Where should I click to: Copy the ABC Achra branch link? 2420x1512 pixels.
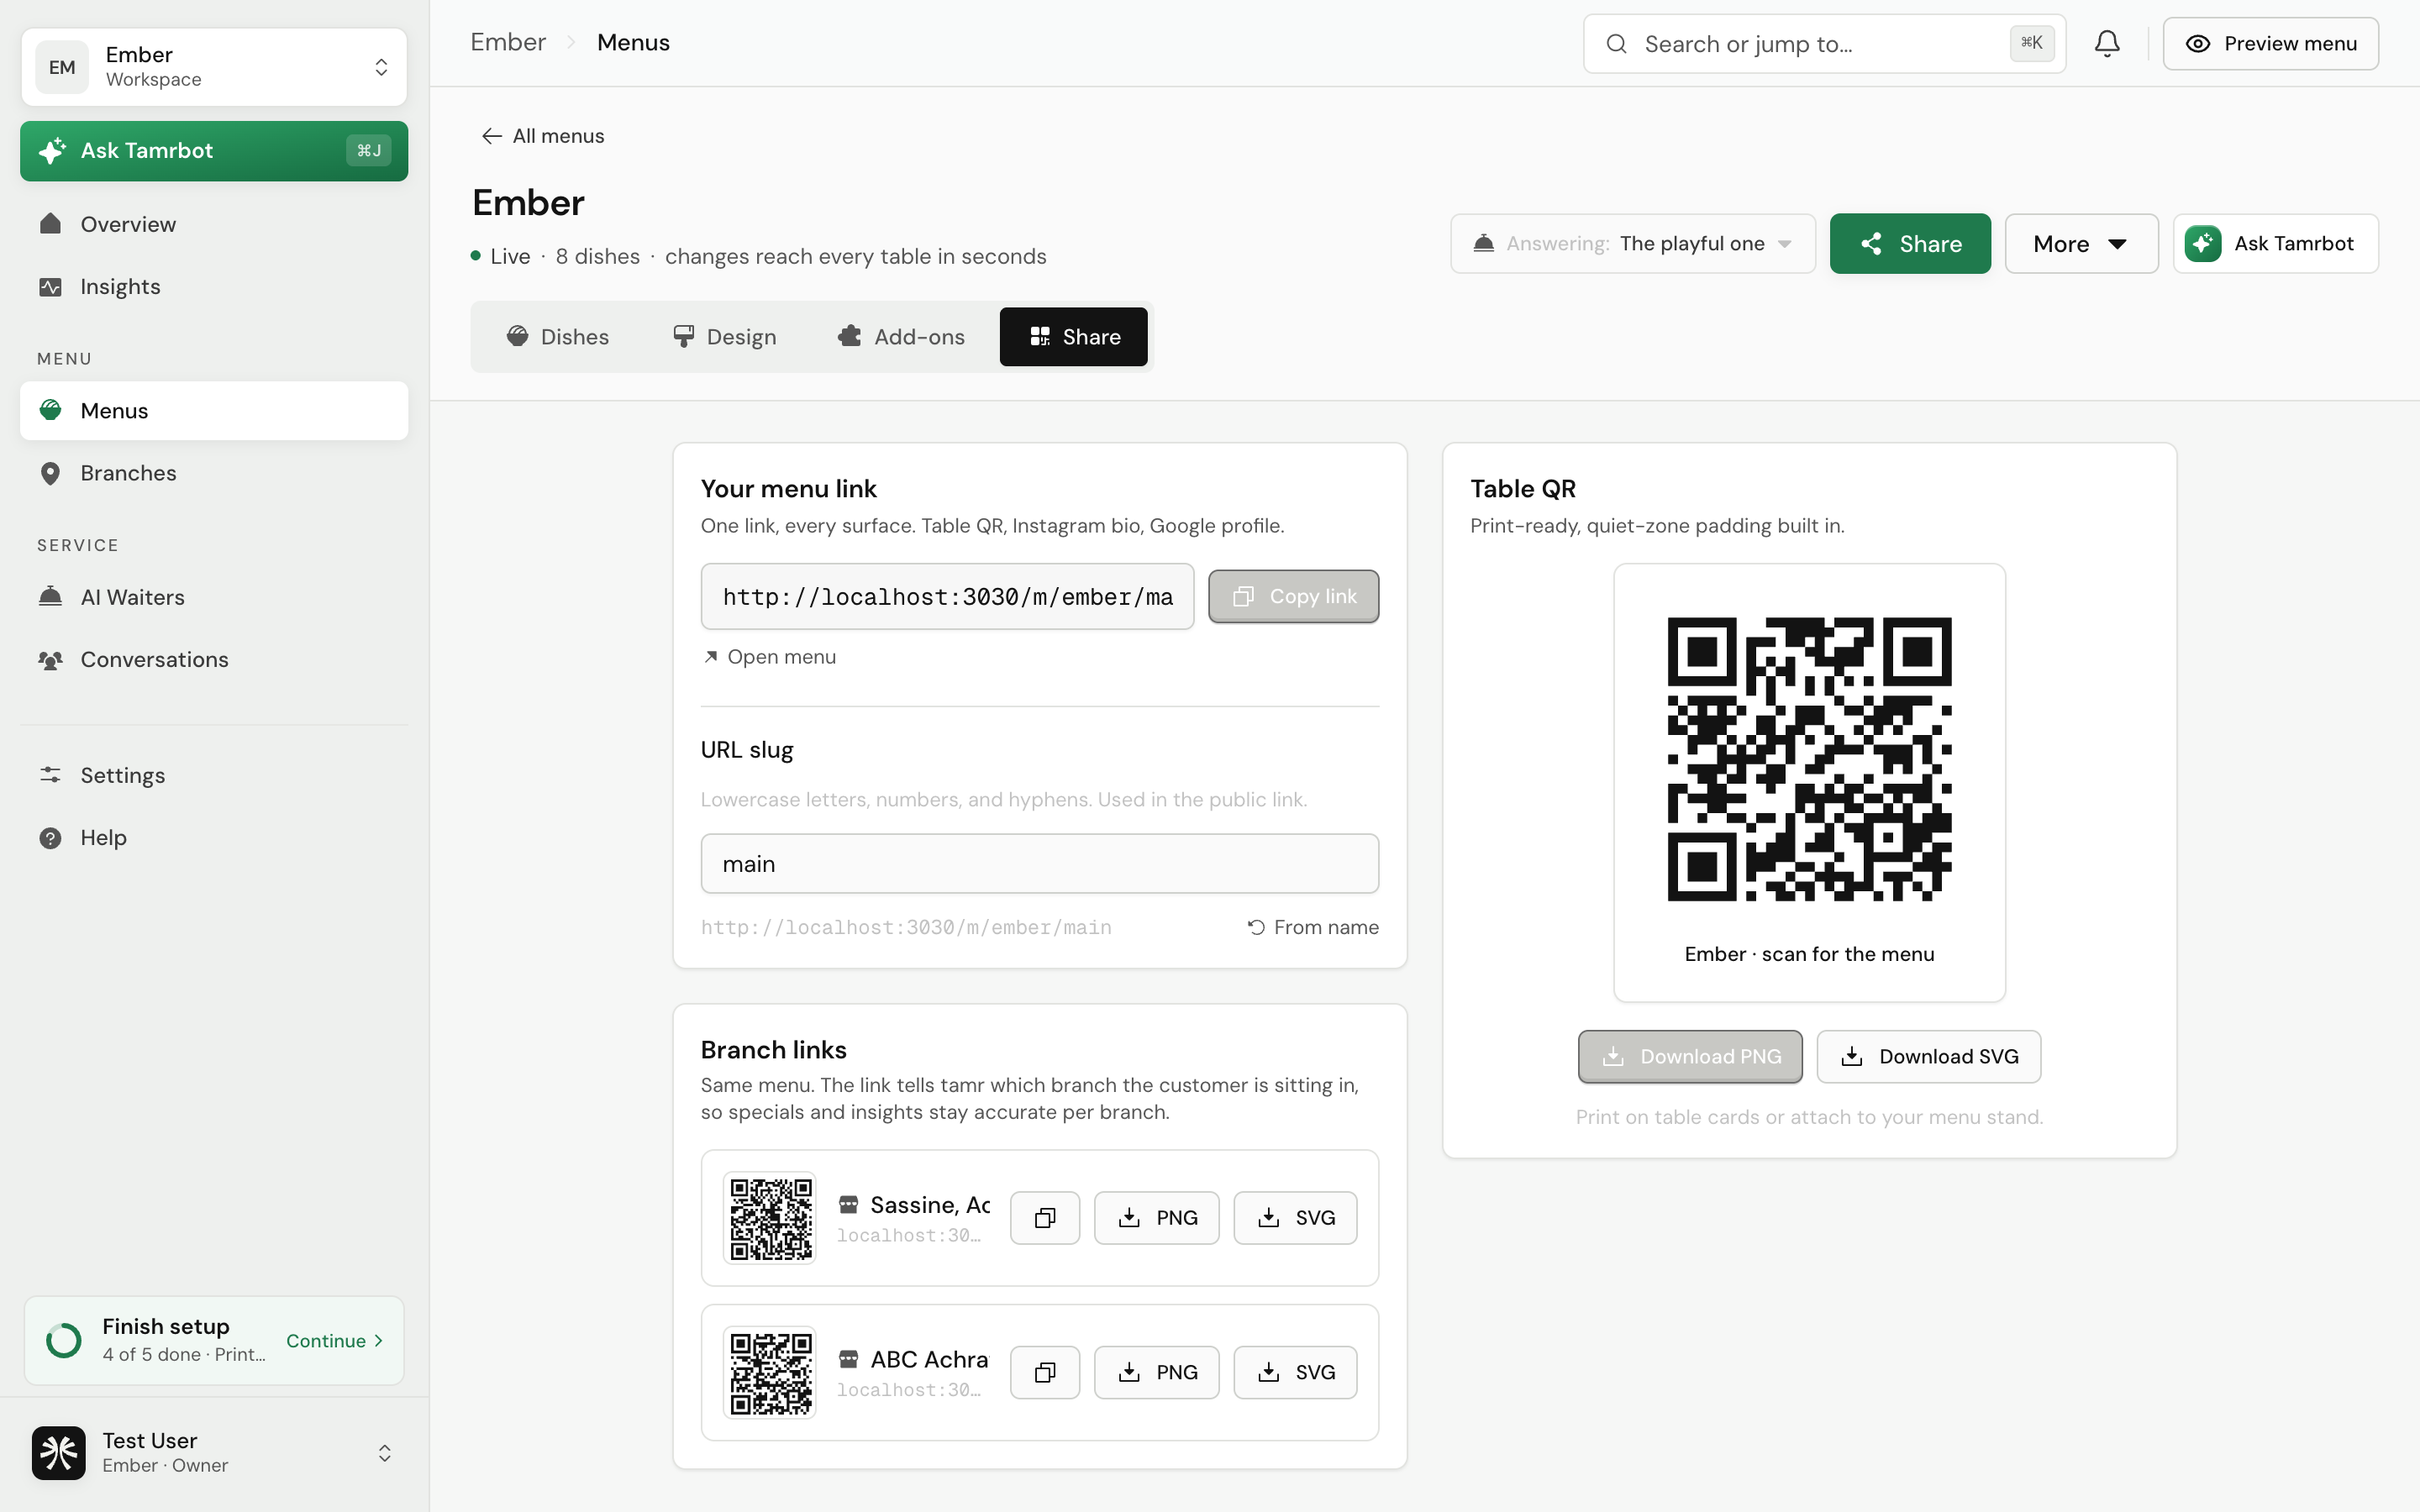pyautogui.click(x=1045, y=1373)
